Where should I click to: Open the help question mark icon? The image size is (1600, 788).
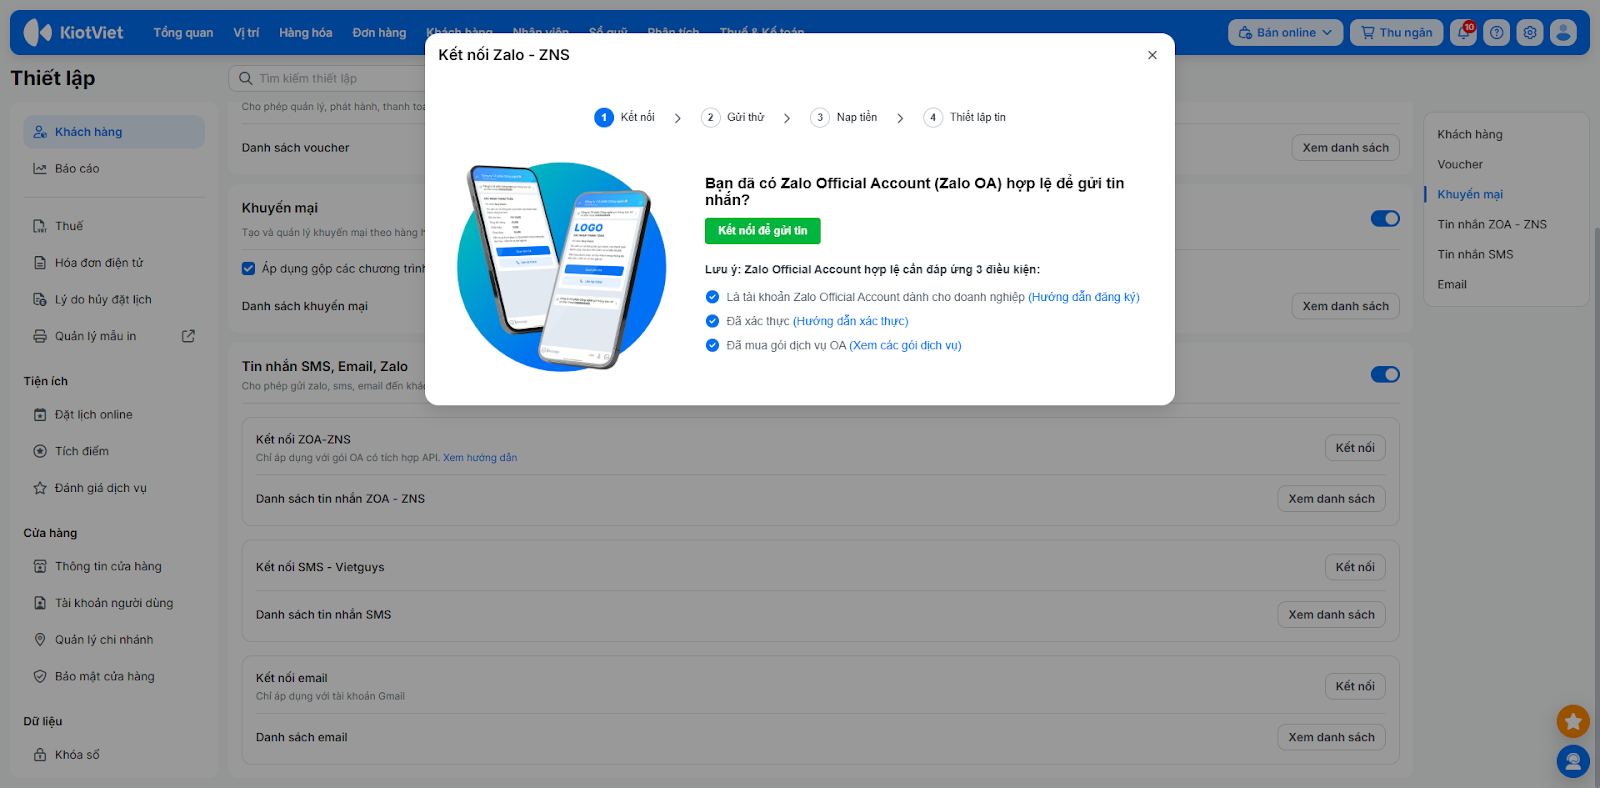click(x=1497, y=33)
